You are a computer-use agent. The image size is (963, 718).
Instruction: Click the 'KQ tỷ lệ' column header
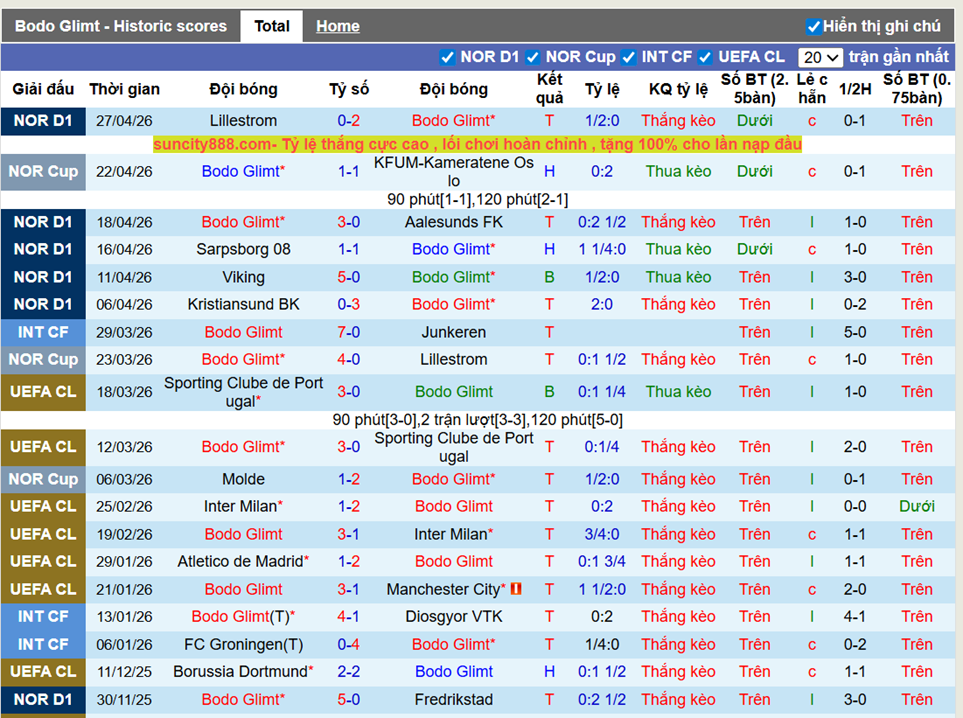coord(678,89)
